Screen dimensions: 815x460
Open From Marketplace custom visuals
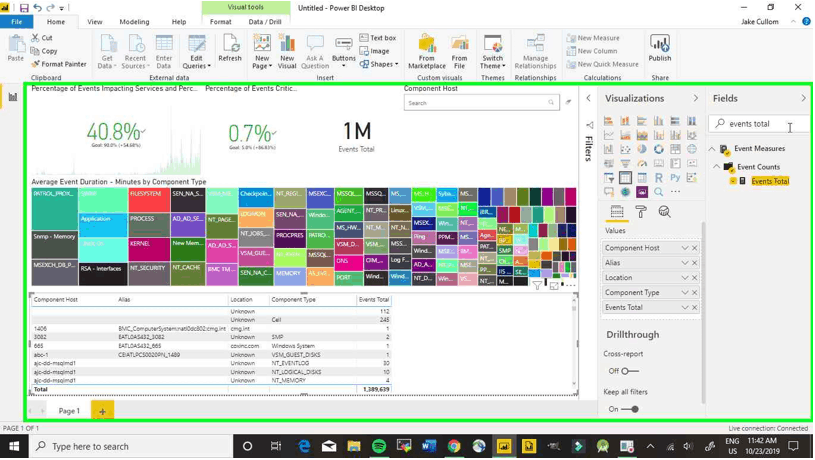click(x=427, y=51)
